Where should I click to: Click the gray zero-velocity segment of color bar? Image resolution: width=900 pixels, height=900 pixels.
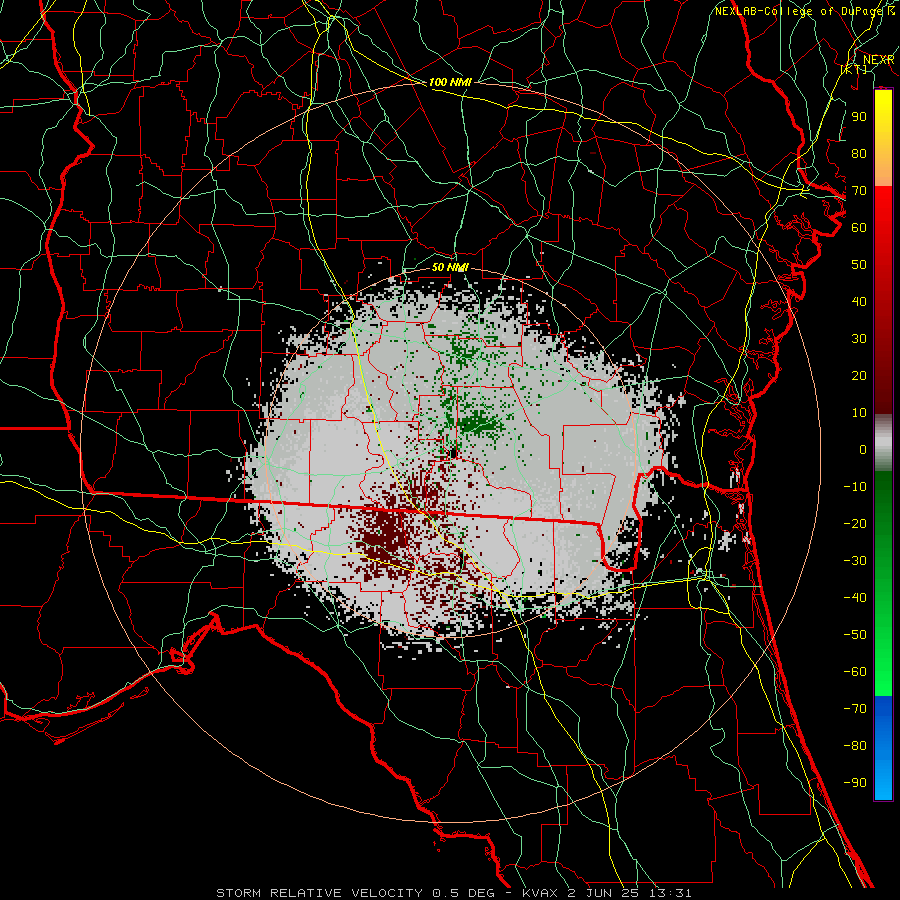tap(883, 443)
